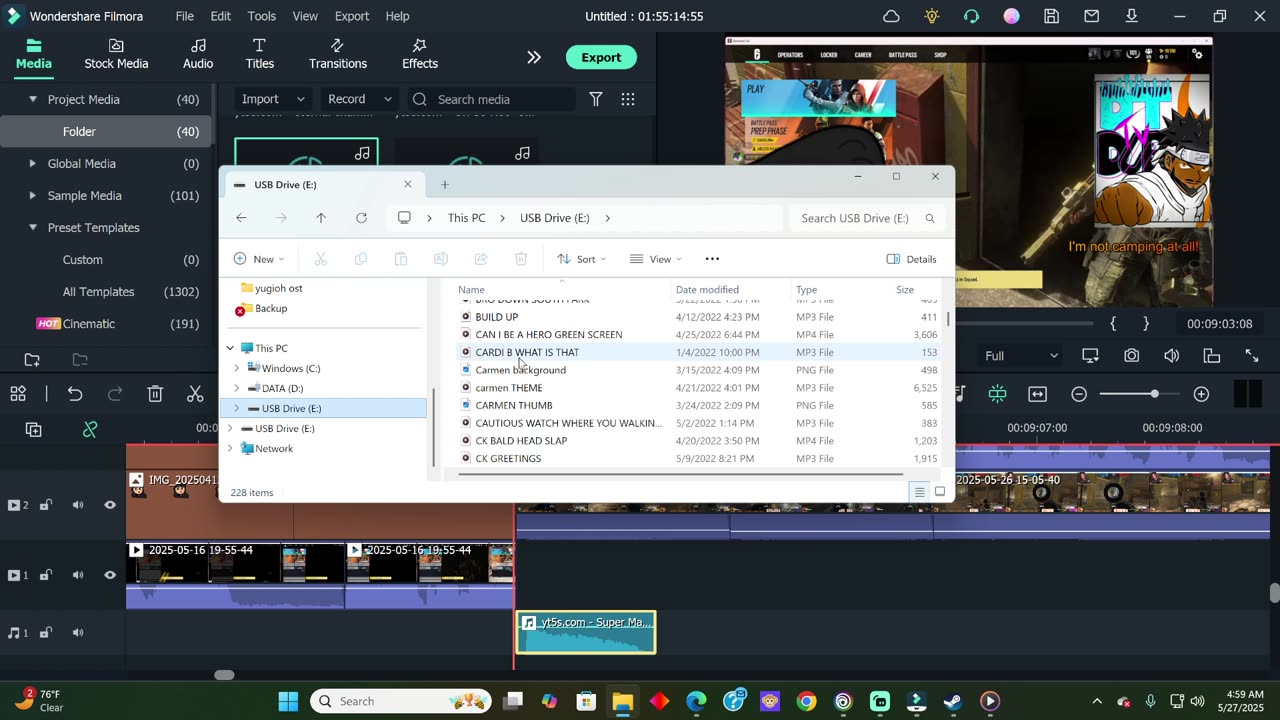The width and height of the screenshot is (1280, 720).
Task: Add a new media folder
Action: 32,359
